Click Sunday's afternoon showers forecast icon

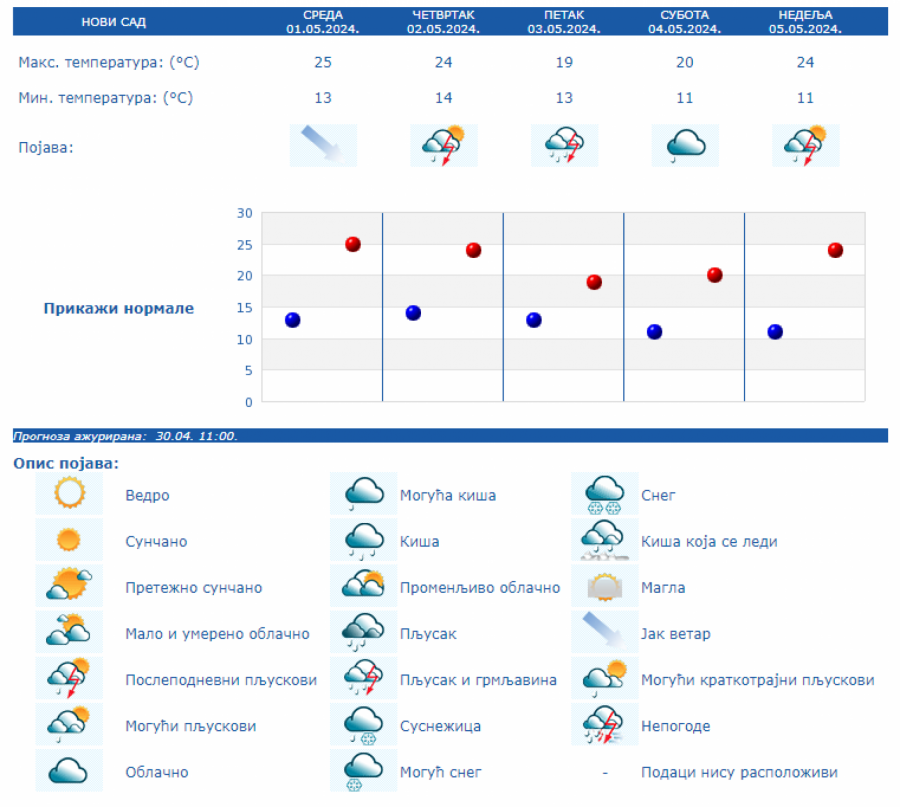[x=805, y=145]
